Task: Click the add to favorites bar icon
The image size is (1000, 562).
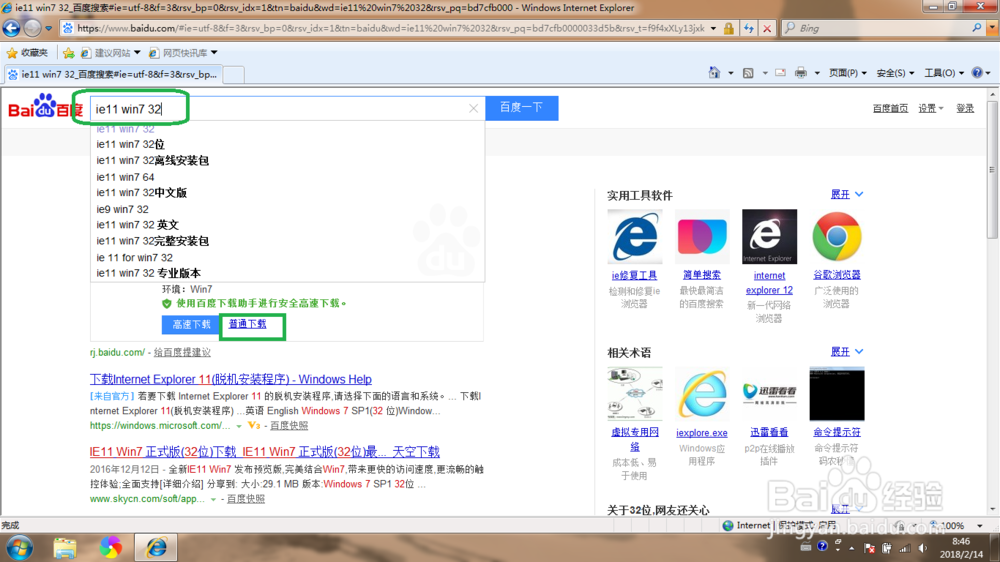Action: [x=68, y=53]
